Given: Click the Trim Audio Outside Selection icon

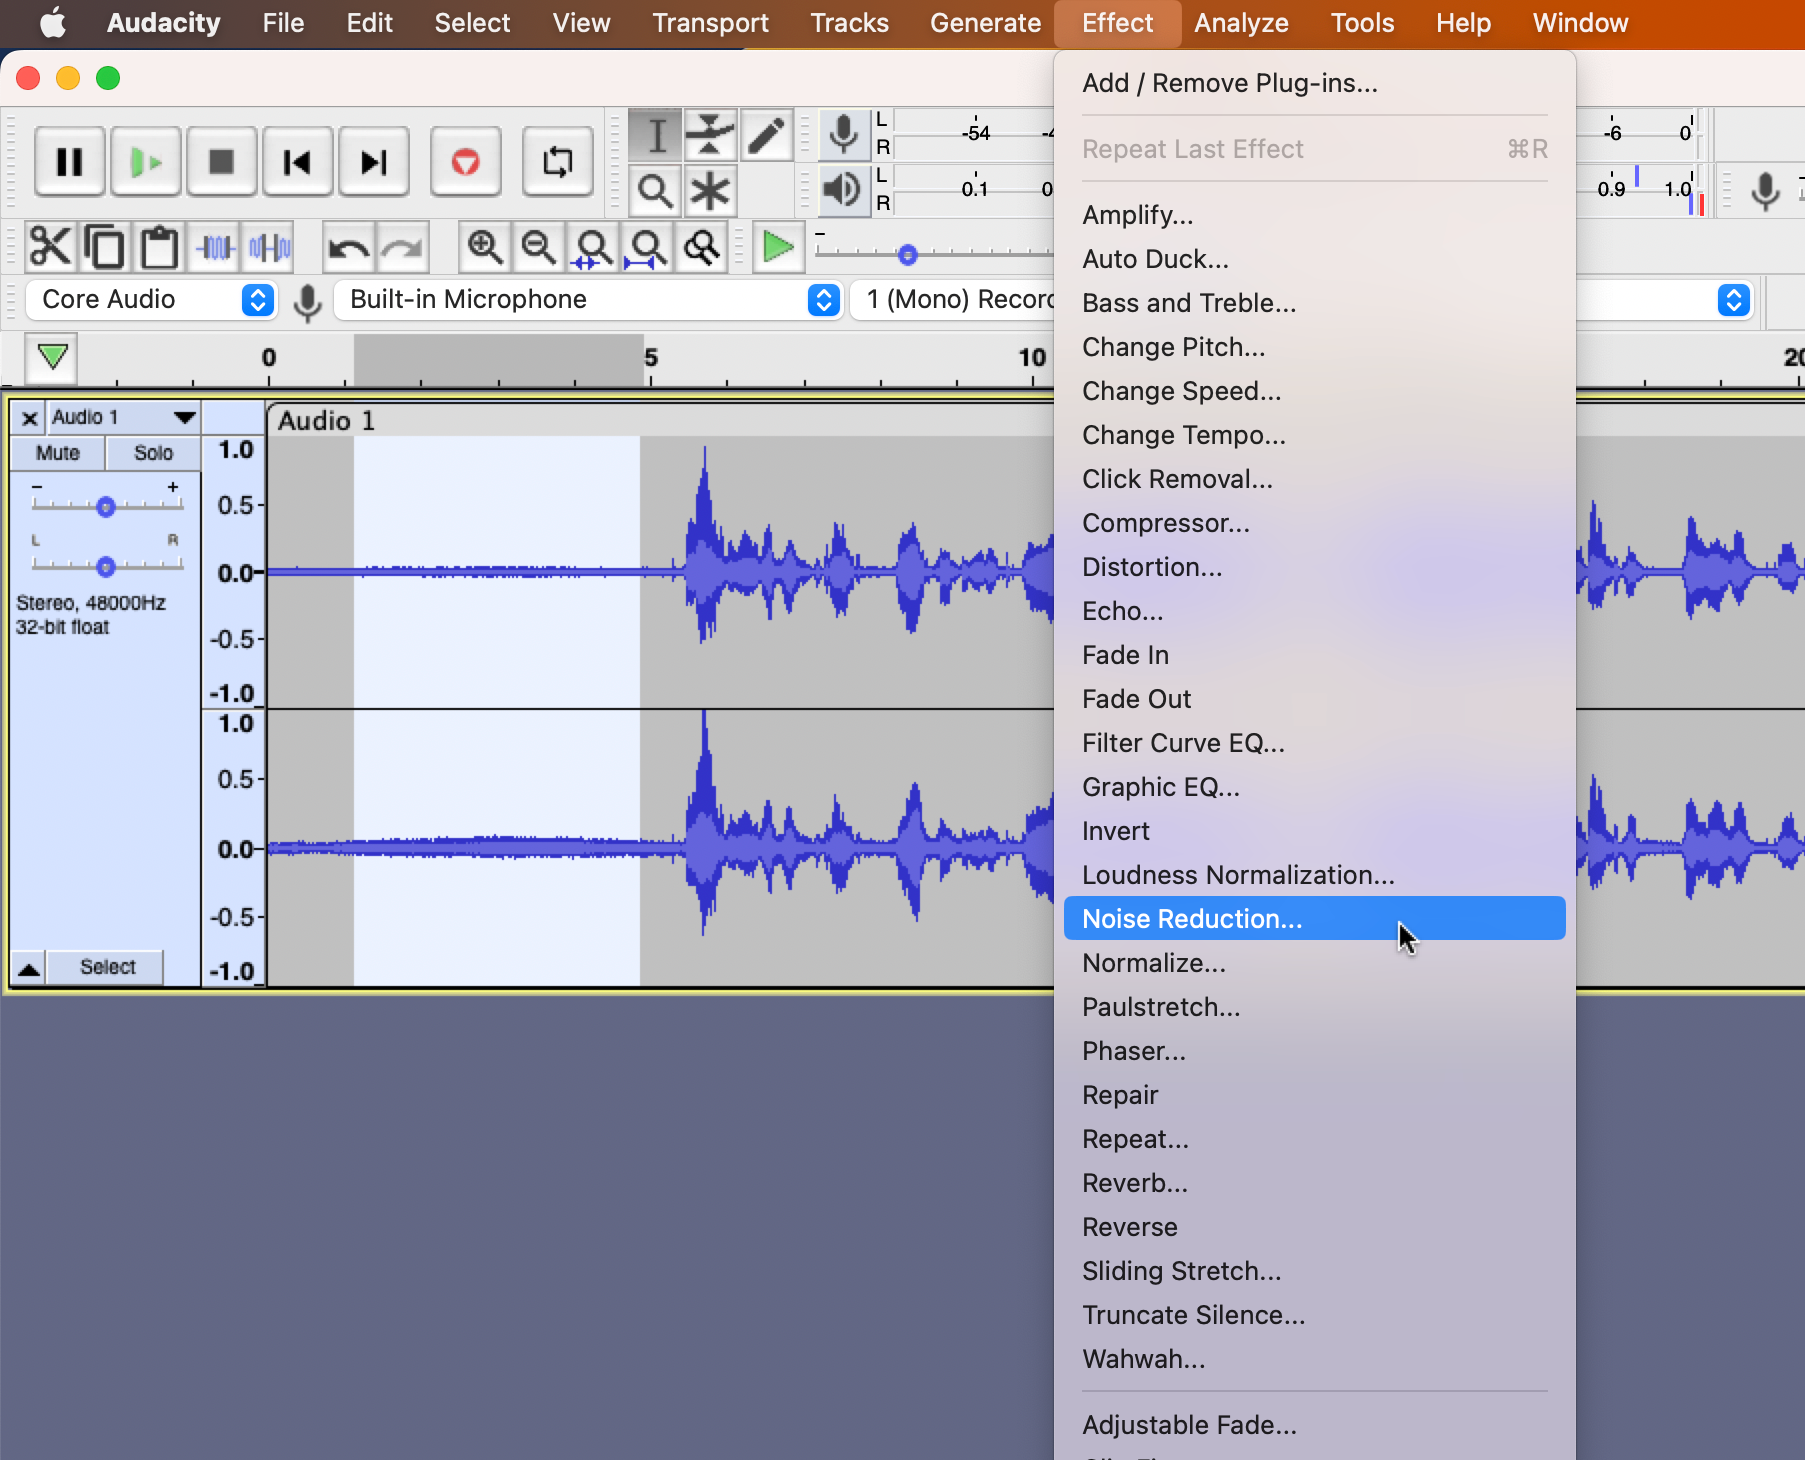Looking at the screenshot, I should pos(213,246).
